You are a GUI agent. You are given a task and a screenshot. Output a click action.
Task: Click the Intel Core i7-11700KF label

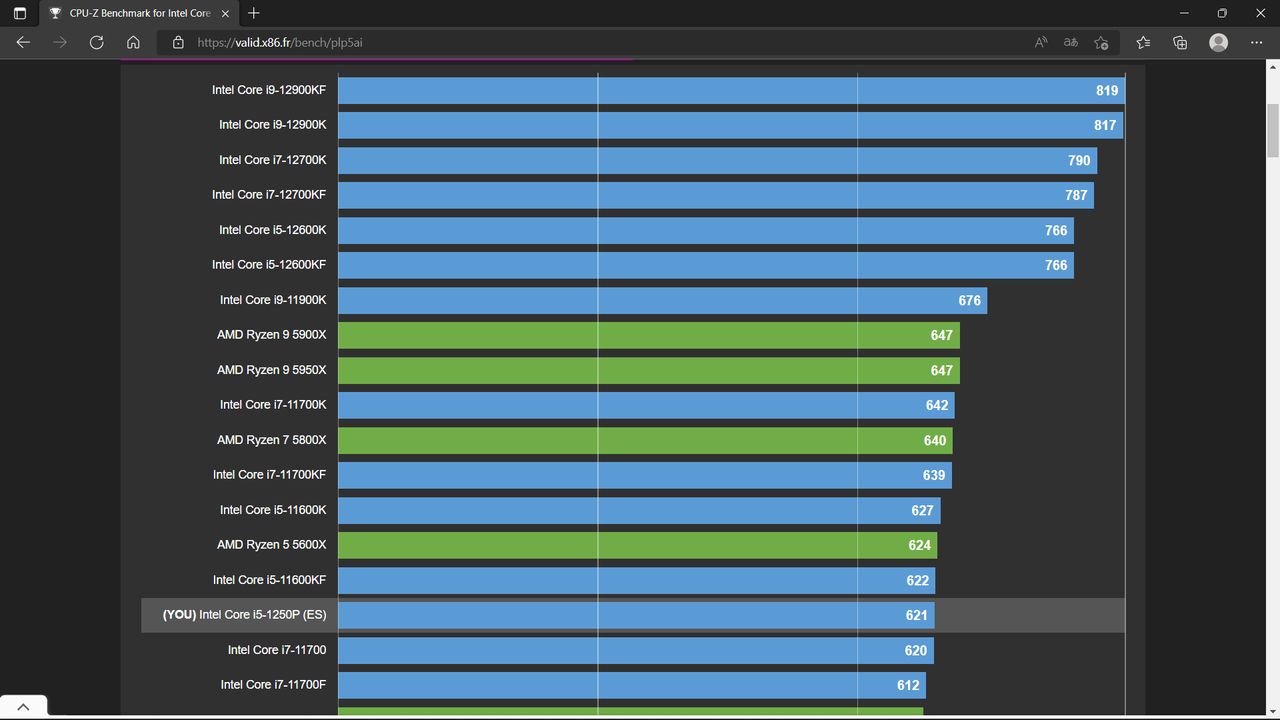pos(269,475)
